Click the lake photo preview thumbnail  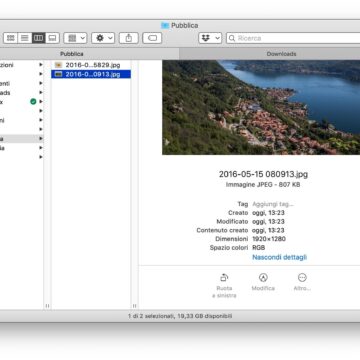click(261, 107)
